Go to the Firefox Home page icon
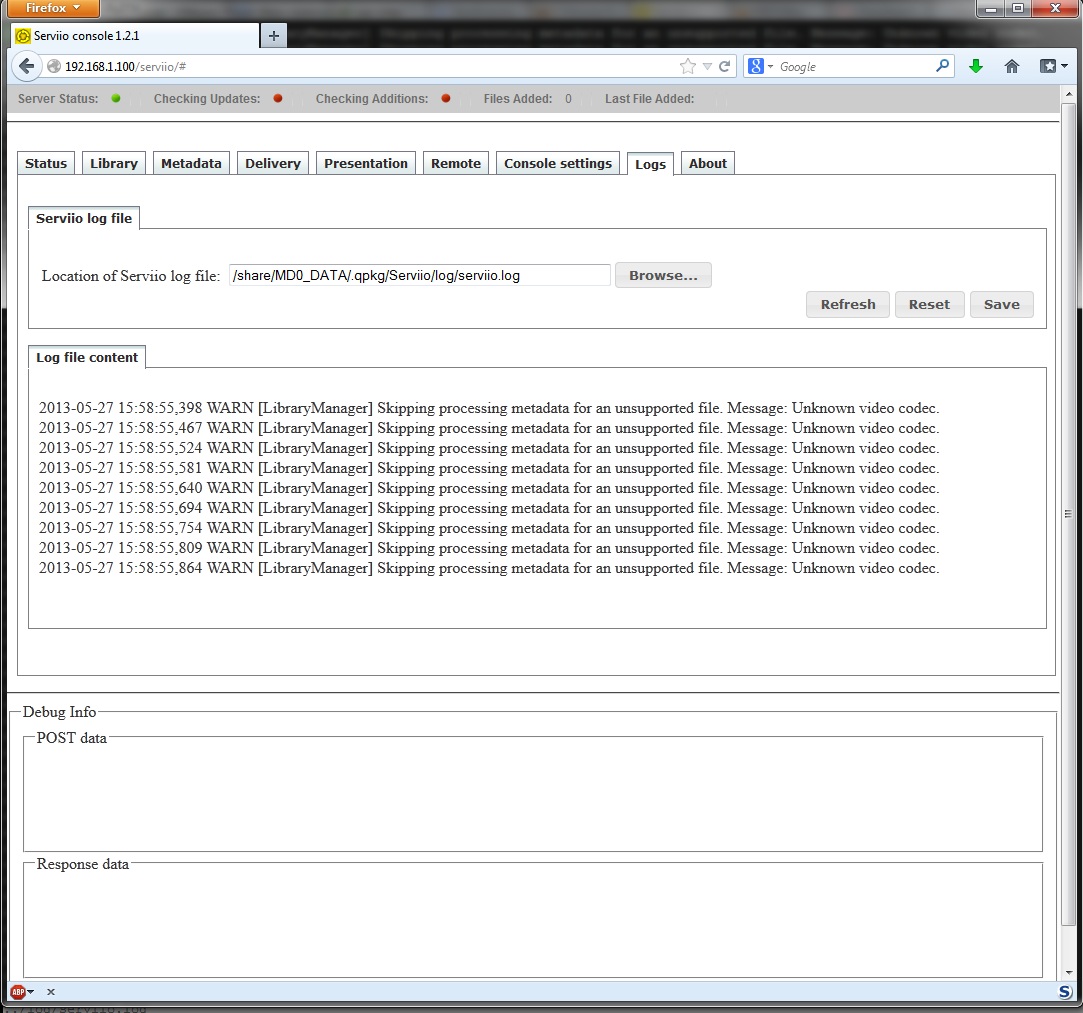This screenshot has height=1013, width=1083. coord(1012,66)
